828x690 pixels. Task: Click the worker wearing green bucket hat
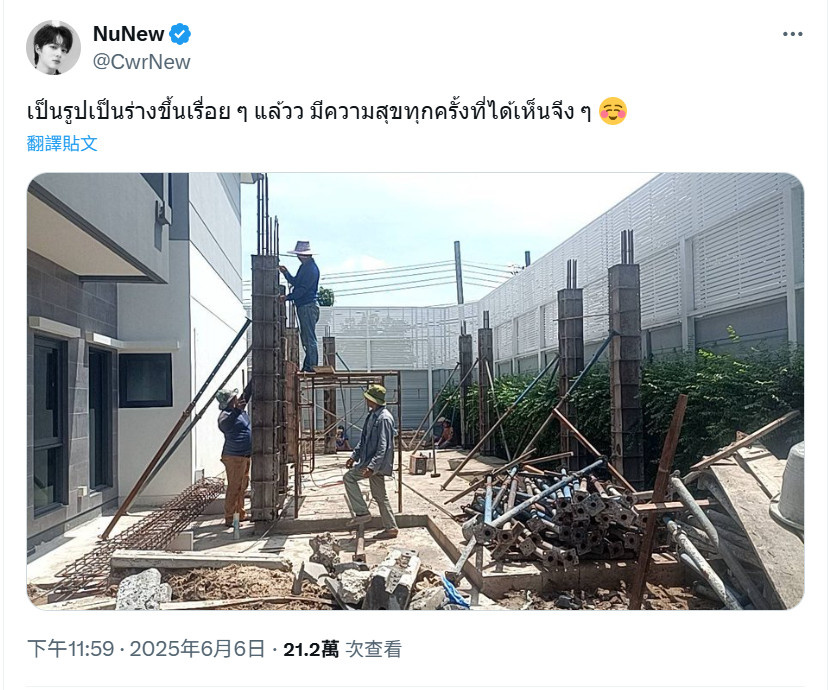tap(372, 460)
